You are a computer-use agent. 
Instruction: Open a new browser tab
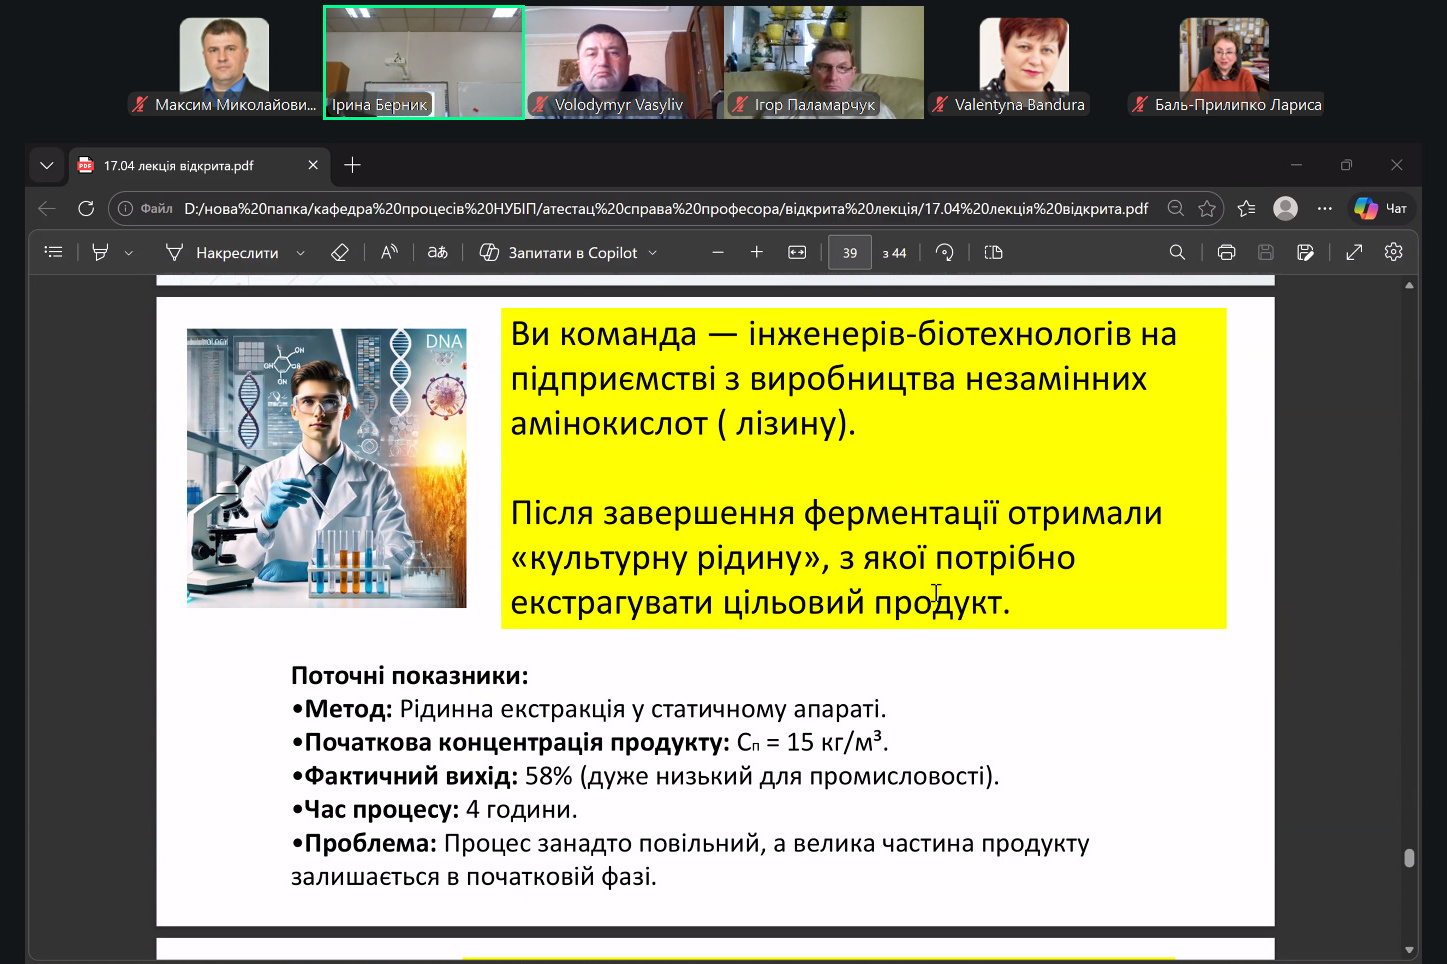352,166
